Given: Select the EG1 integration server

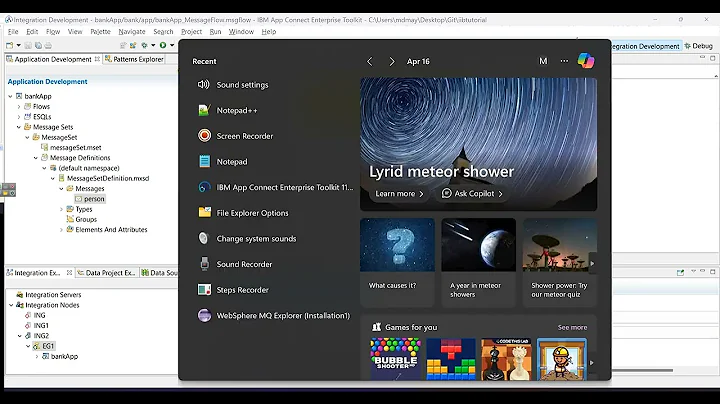Looking at the screenshot, I should click(x=44, y=346).
